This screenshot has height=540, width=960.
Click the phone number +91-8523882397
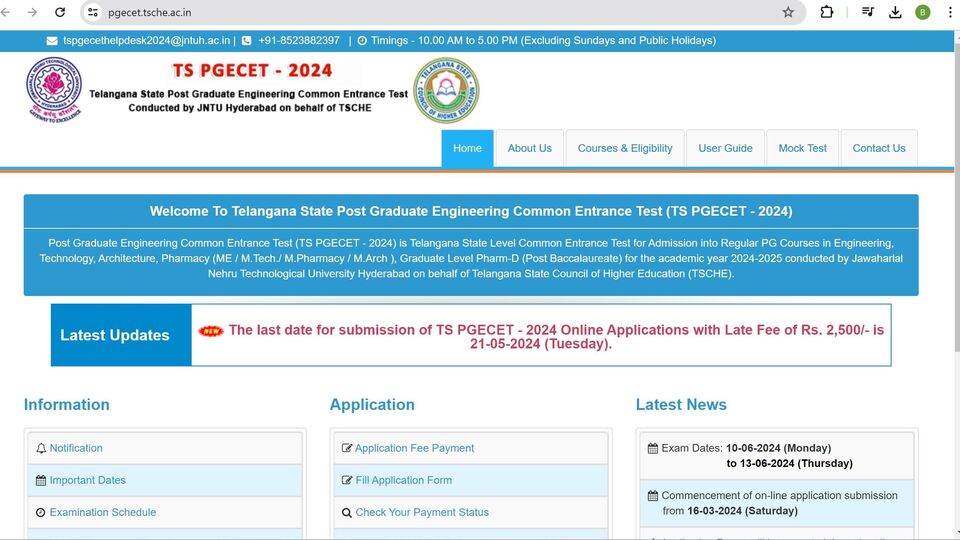[x=299, y=40]
